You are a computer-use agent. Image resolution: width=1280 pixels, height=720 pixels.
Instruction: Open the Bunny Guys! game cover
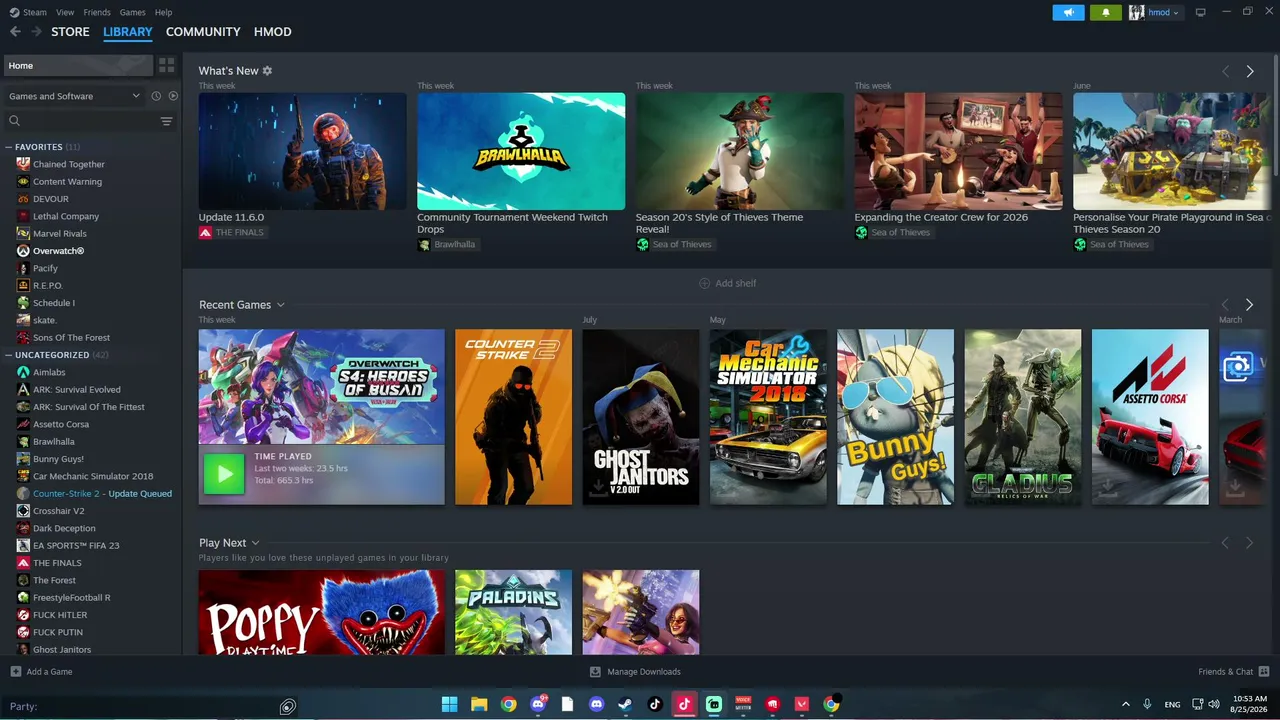pyautogui.click(x=896, y=417)
